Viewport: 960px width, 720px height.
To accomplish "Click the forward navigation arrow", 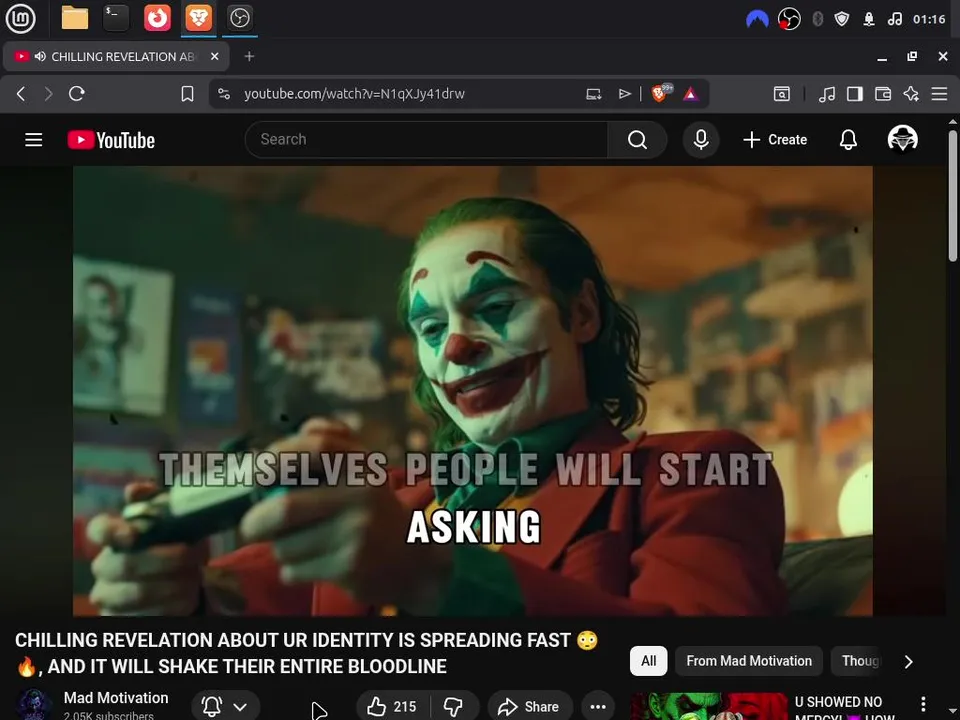I will (49, 94).
